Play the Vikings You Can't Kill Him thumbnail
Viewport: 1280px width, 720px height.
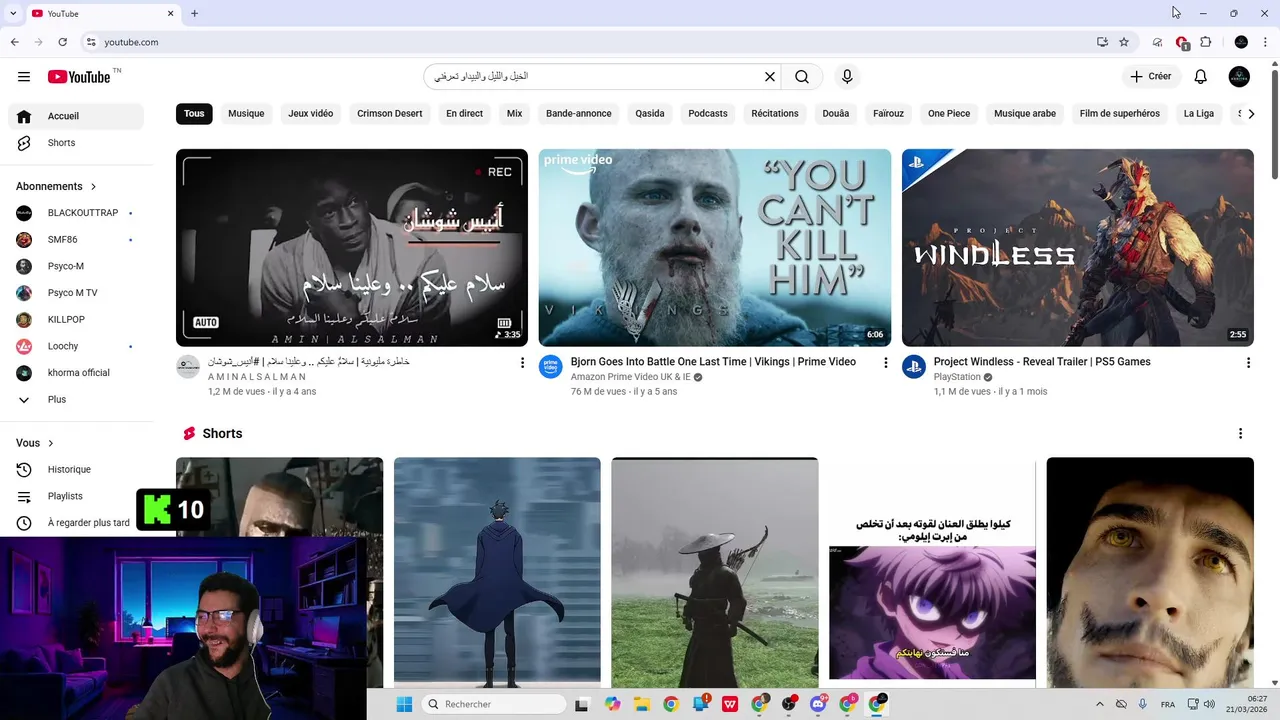[715, 248]
